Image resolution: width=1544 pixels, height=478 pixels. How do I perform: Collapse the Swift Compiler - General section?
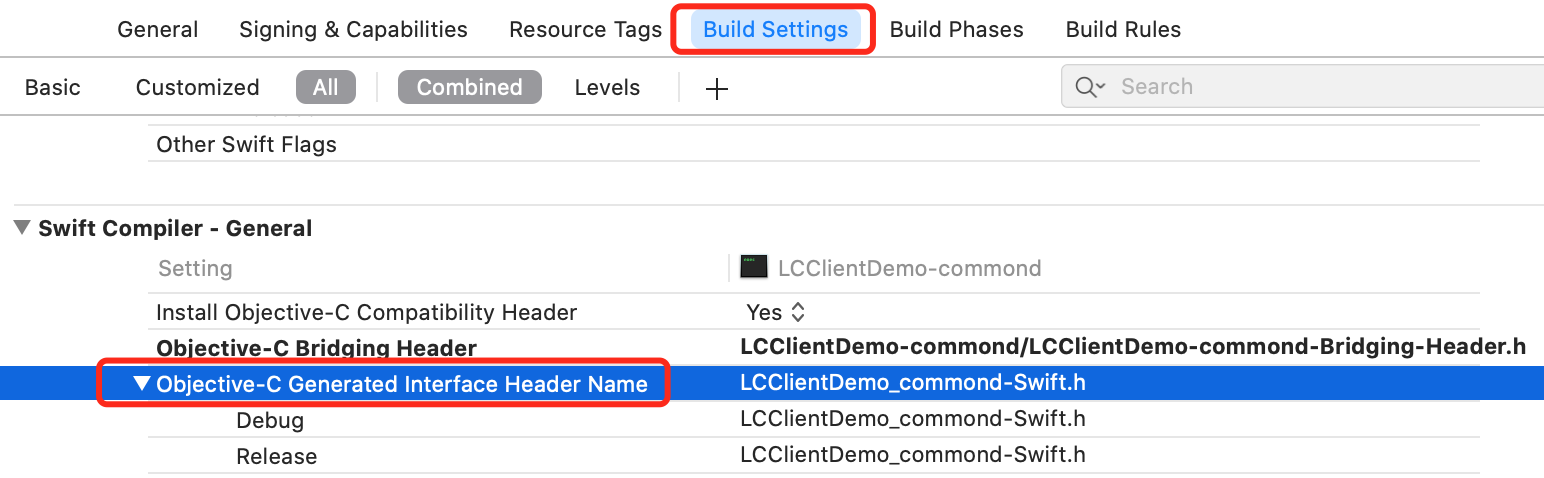tap(22, 228)
